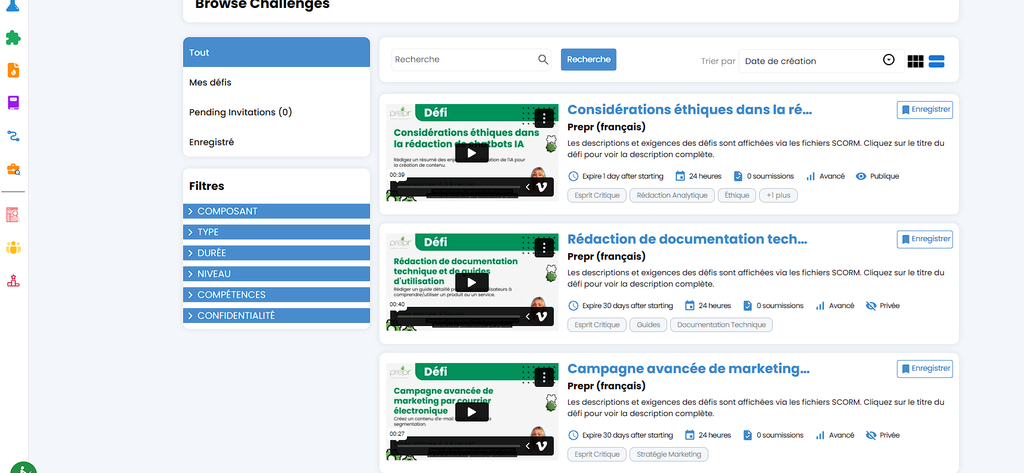Open video menu dots on Campagne avancée thumbnail
Screen dimensions: 1024x473
544,377
